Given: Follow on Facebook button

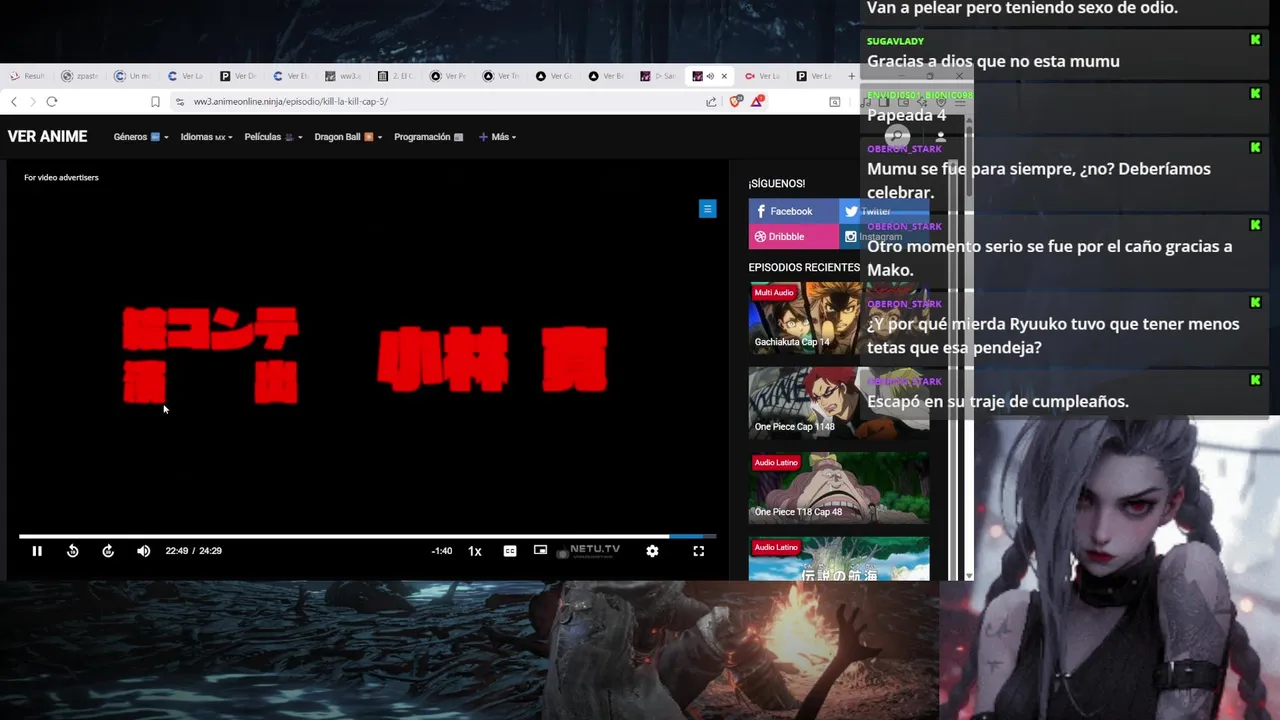Looking at the screenshot, I should click(793, 211).
